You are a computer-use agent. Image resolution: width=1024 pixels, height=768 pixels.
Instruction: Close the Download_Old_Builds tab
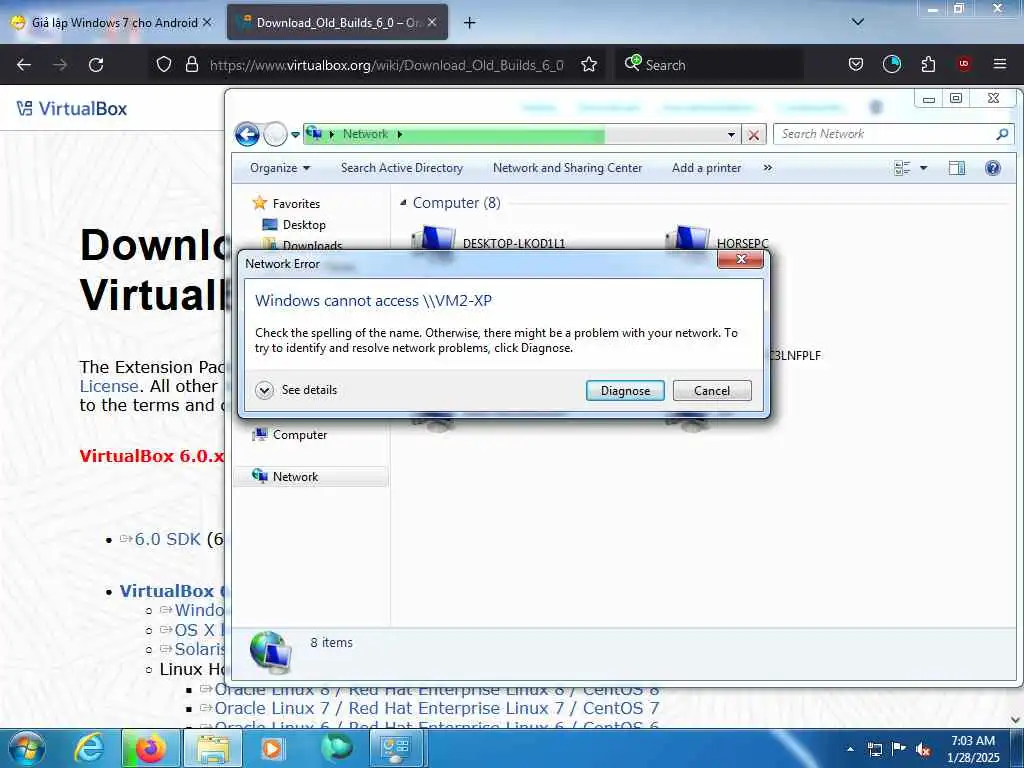click(x=432, y=22)
